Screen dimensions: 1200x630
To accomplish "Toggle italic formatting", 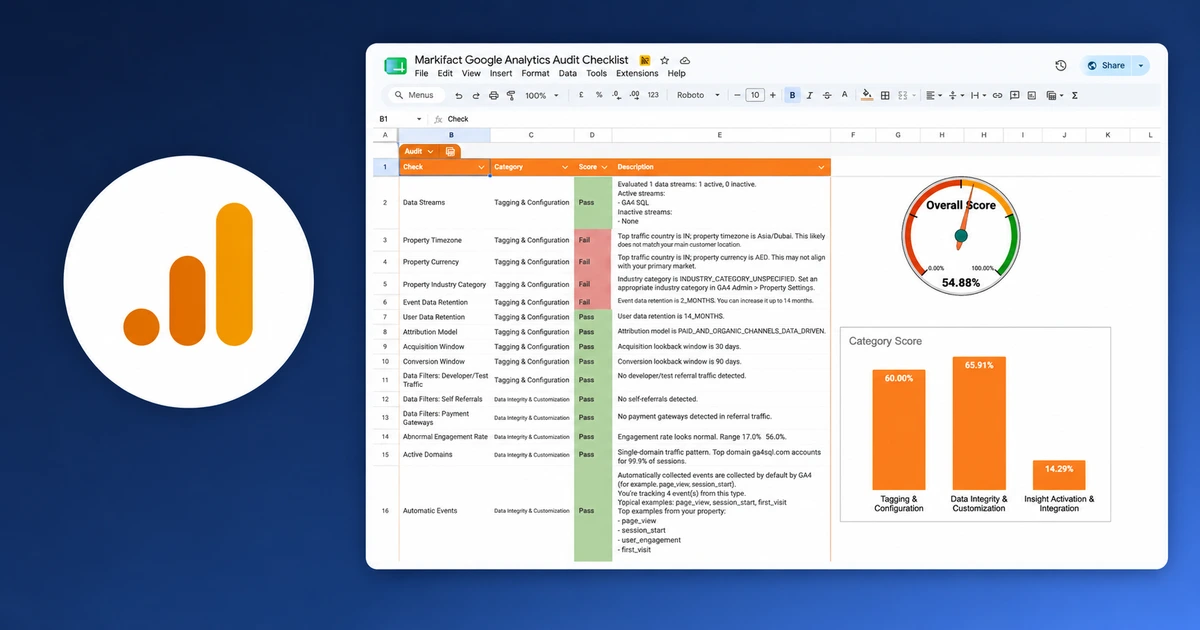I will click(810, 95).
